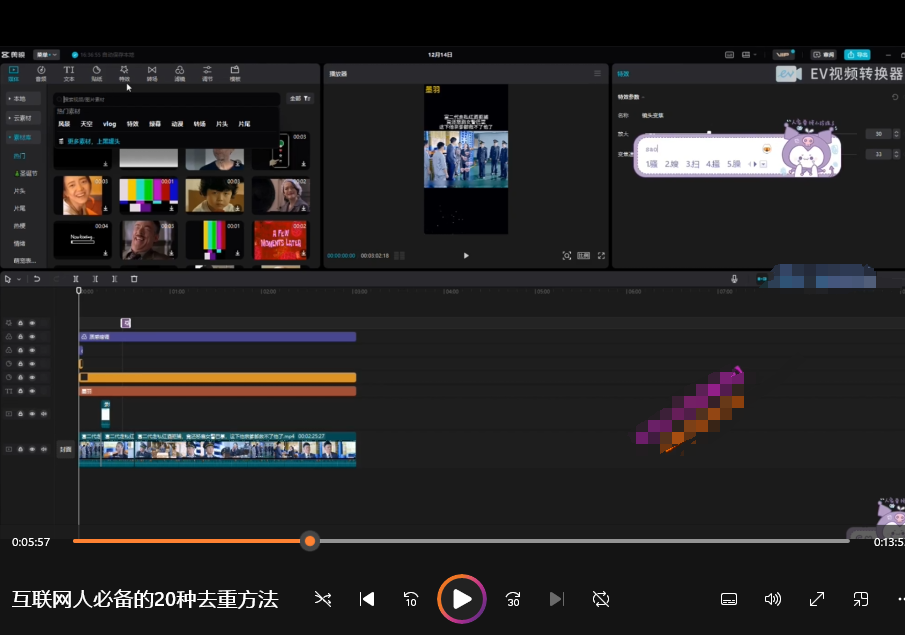Open the 更多素材 more materials link
The image size is (905, 635).
[x=94, y=141]
